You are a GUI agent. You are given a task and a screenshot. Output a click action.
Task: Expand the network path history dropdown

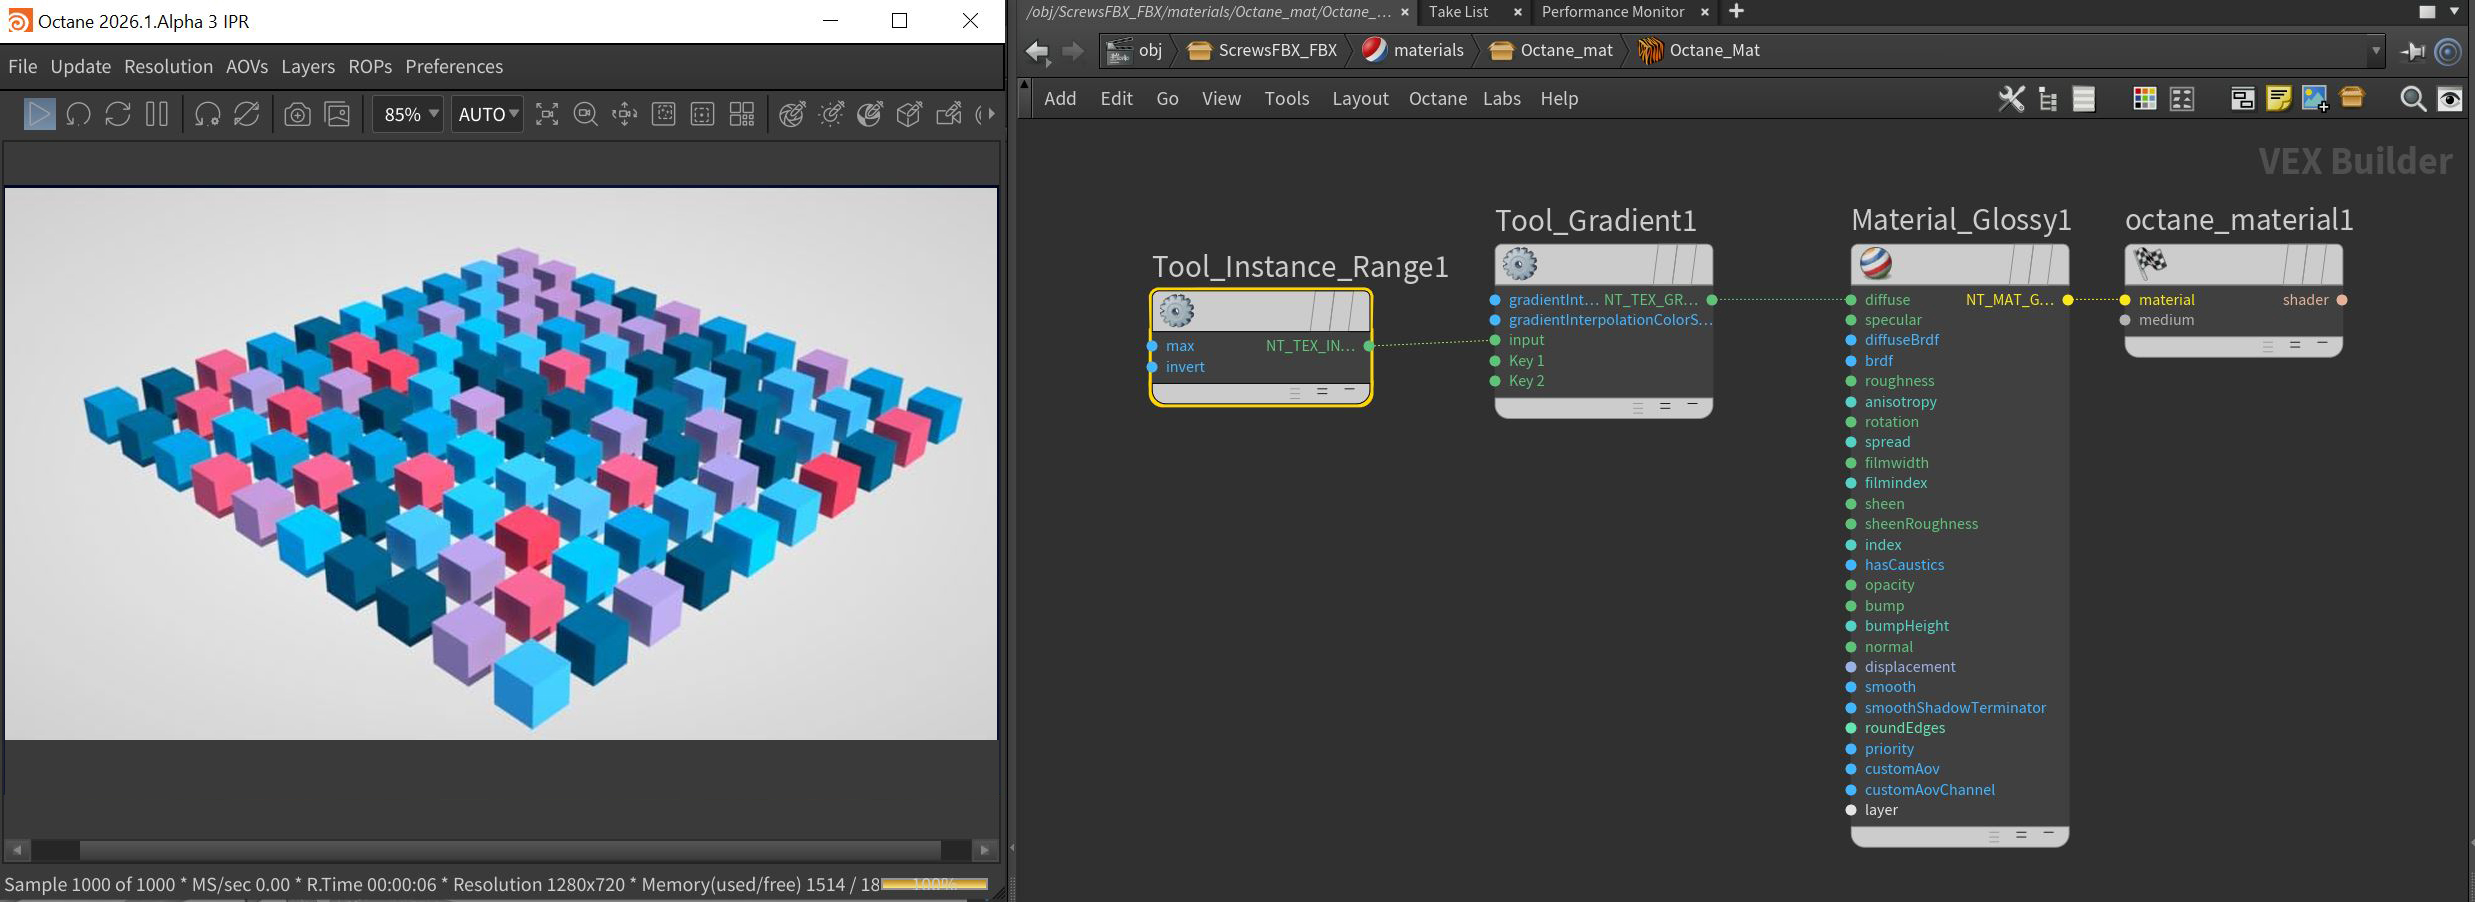coord(2376,51)
